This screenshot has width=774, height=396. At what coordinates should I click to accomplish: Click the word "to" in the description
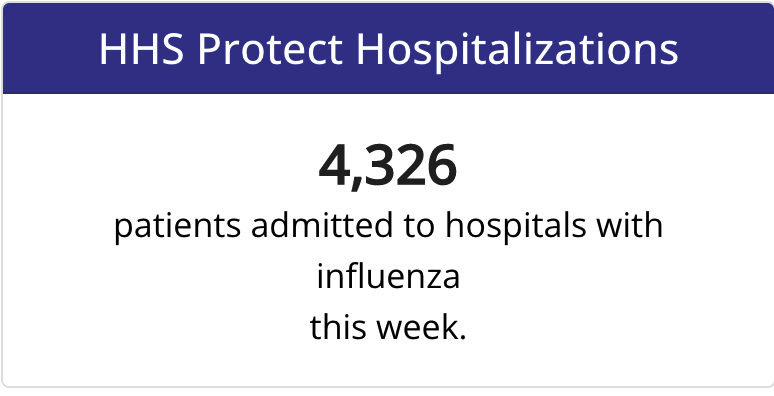point(419,227)
